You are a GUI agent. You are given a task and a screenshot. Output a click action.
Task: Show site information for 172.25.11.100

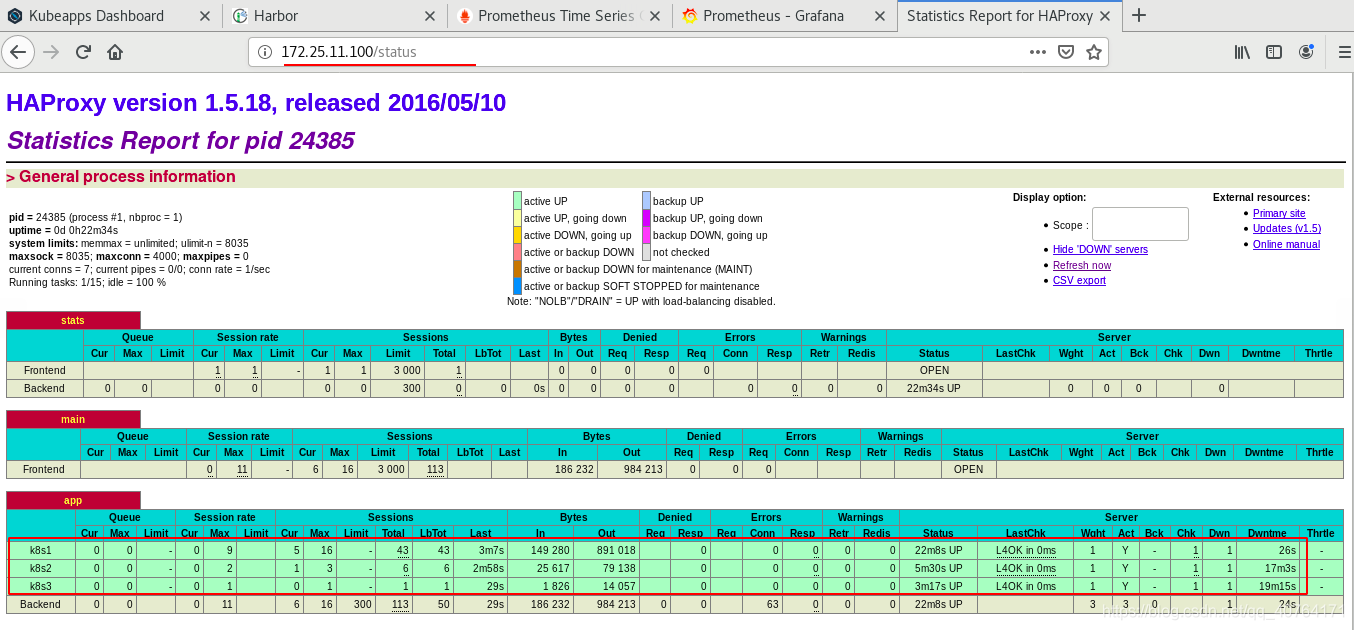click(264, 52)
